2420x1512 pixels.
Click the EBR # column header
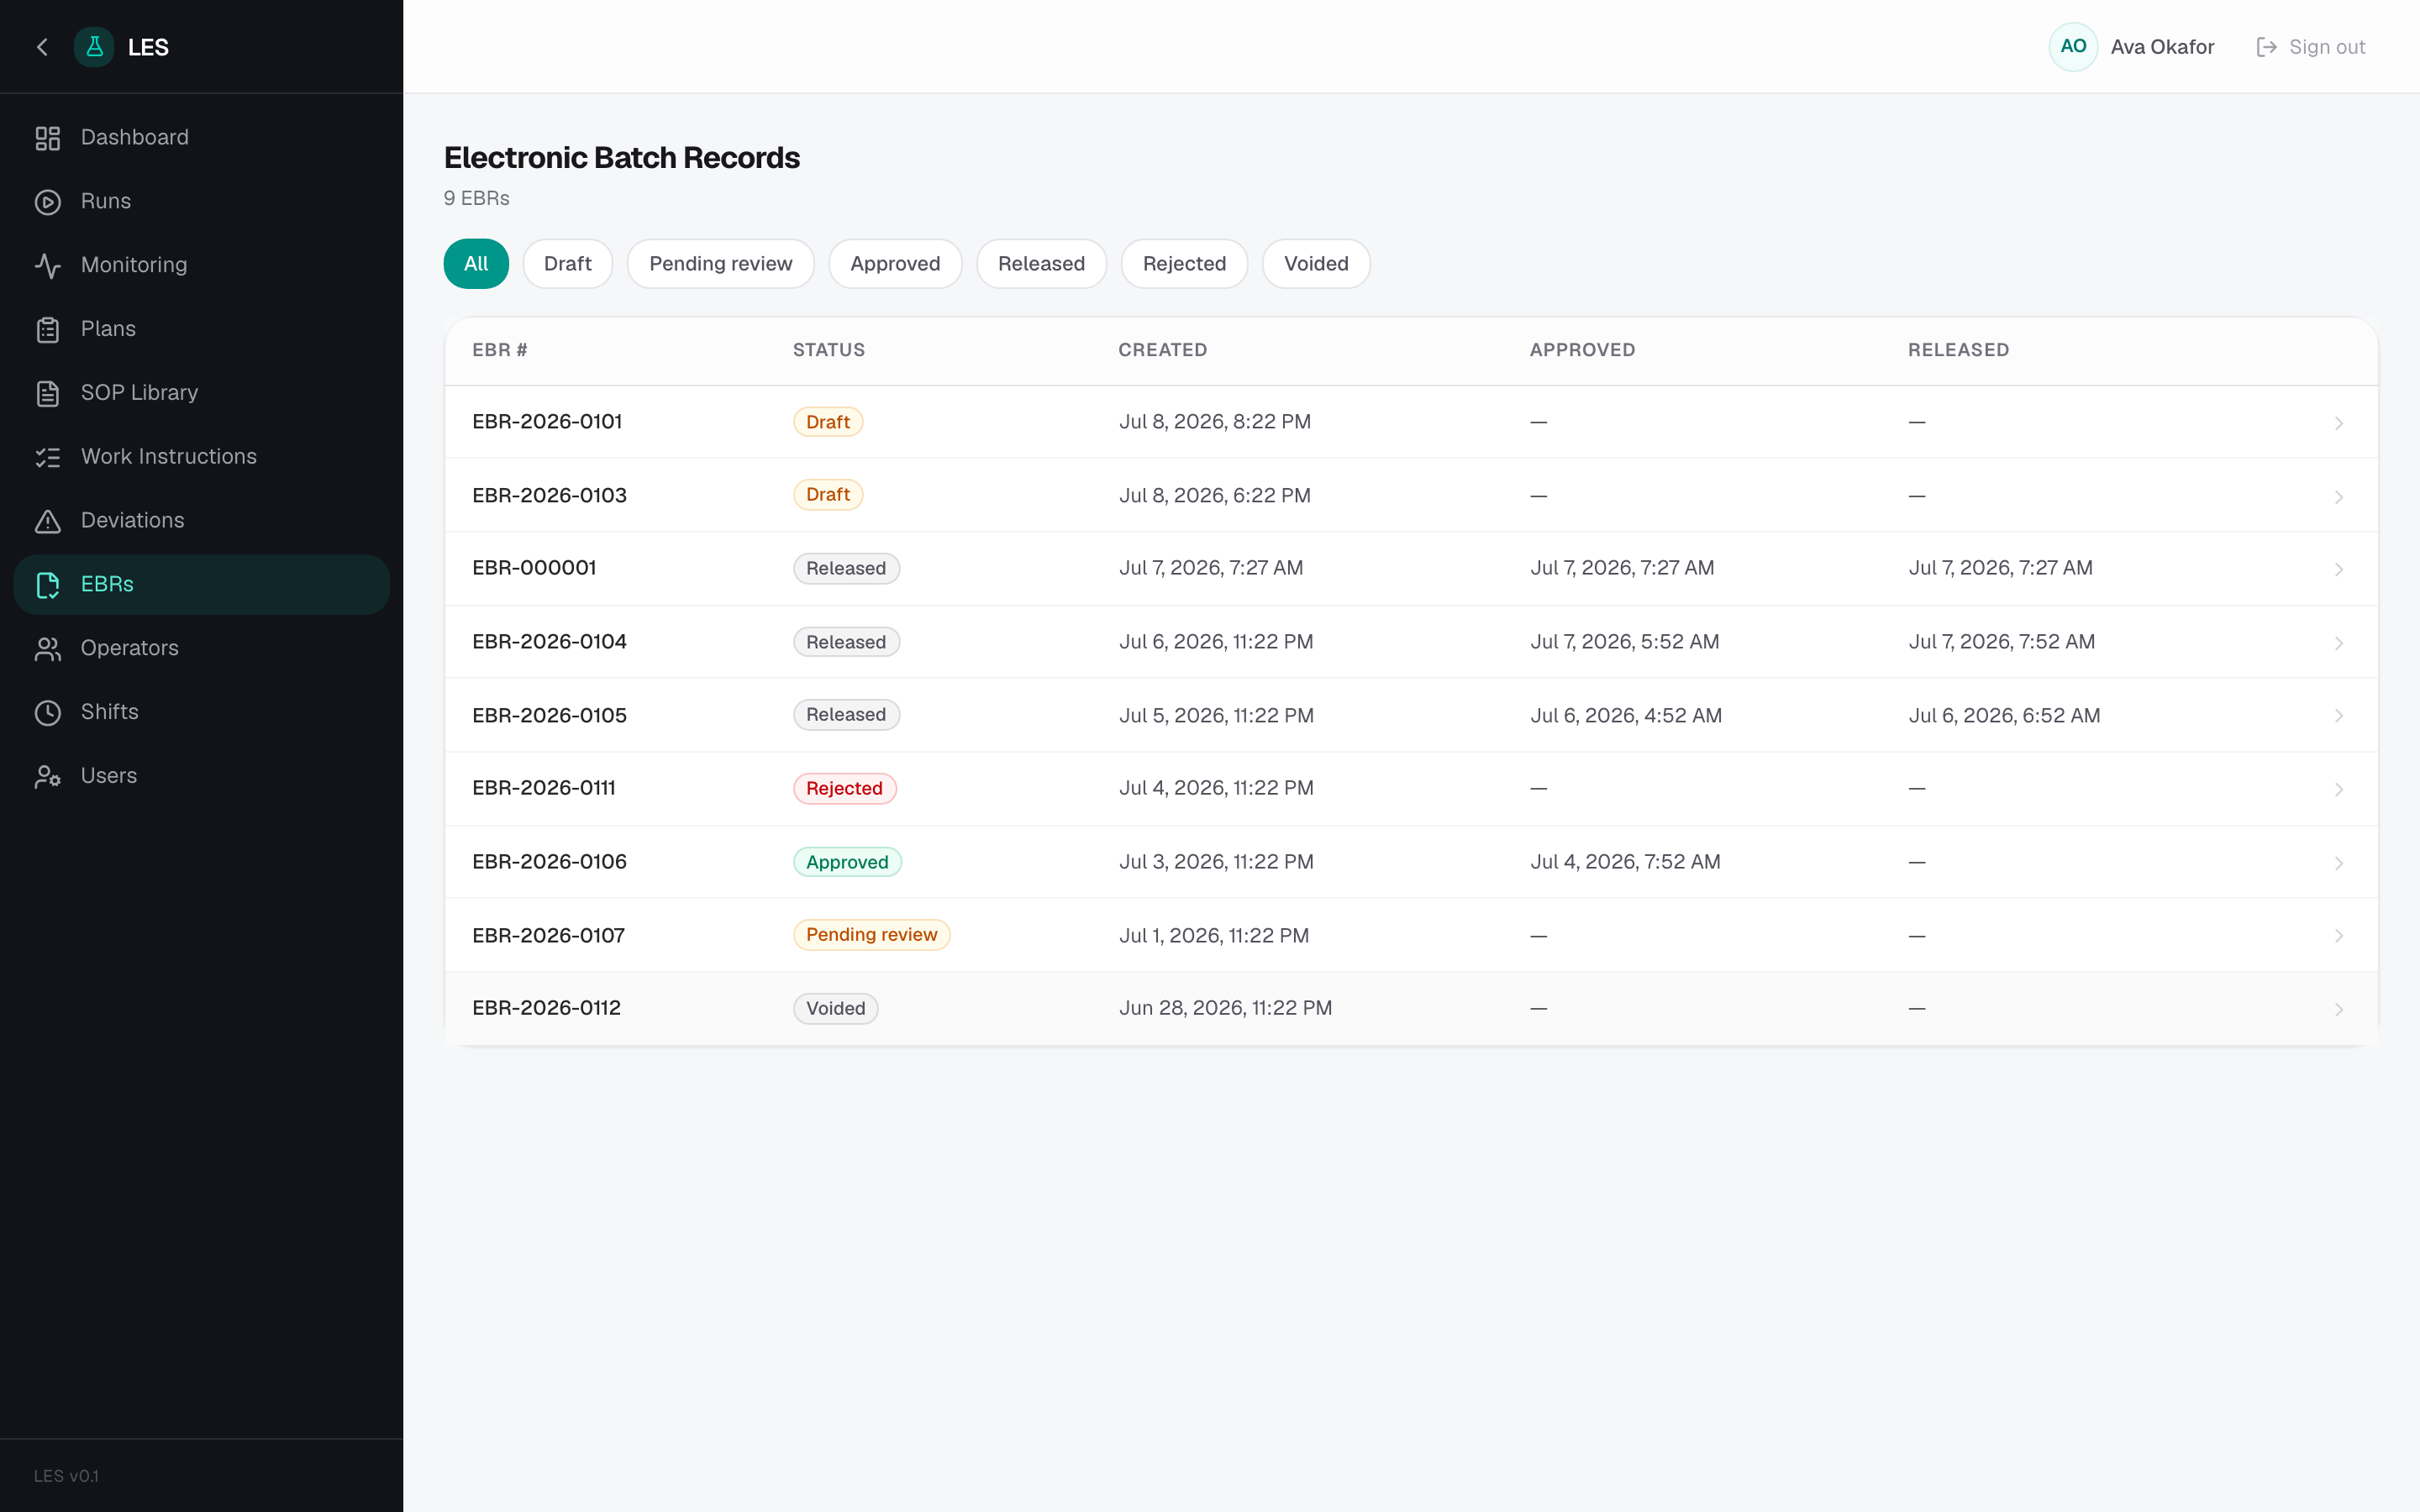click(x=500, y=350)
